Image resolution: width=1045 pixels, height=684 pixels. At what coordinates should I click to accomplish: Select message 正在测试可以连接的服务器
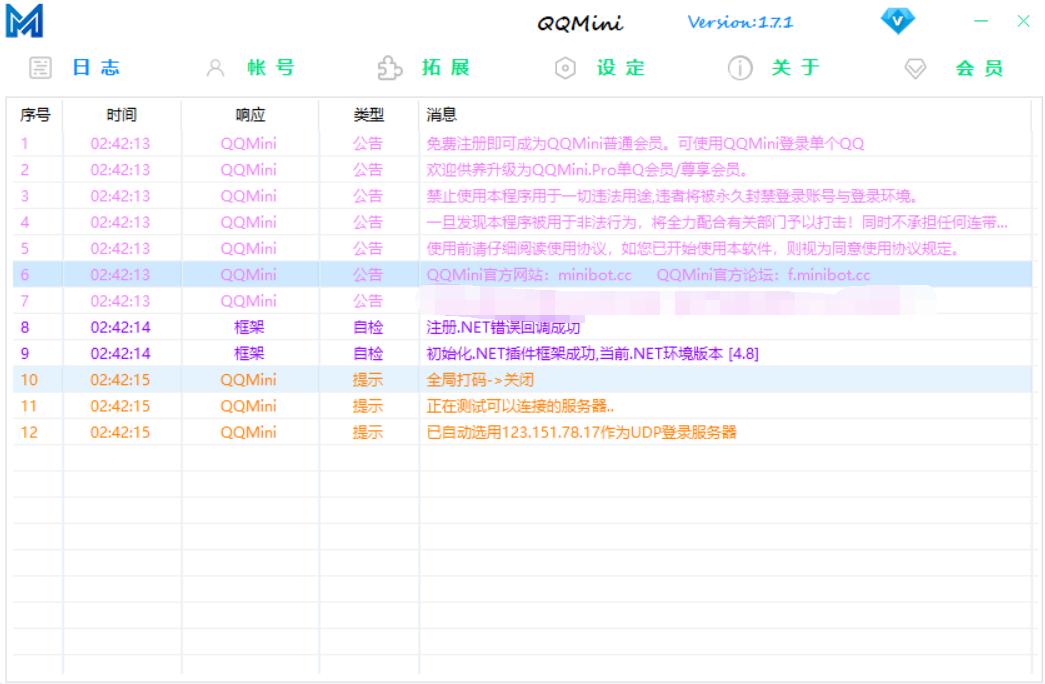coord(520,406)
